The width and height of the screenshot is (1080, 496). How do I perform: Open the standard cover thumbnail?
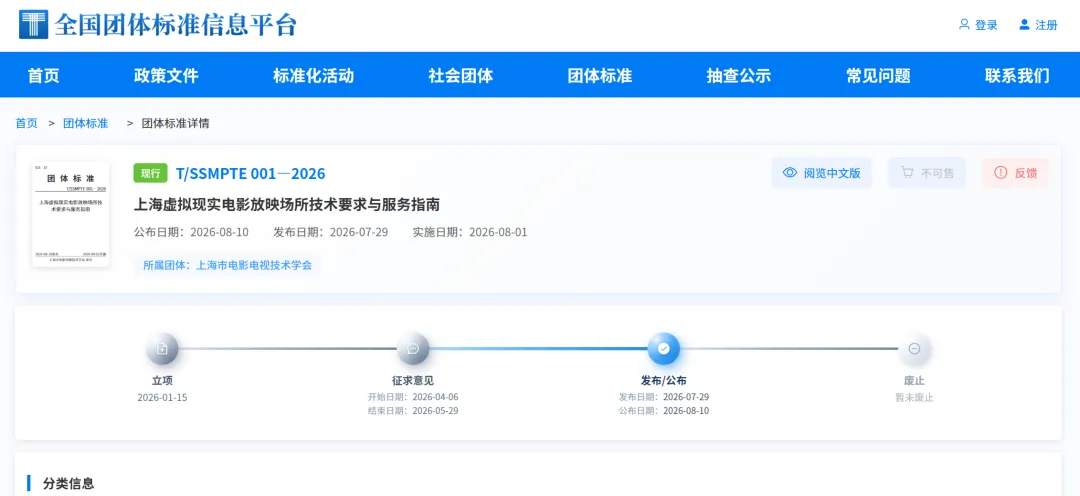click(x=70, y=214)
